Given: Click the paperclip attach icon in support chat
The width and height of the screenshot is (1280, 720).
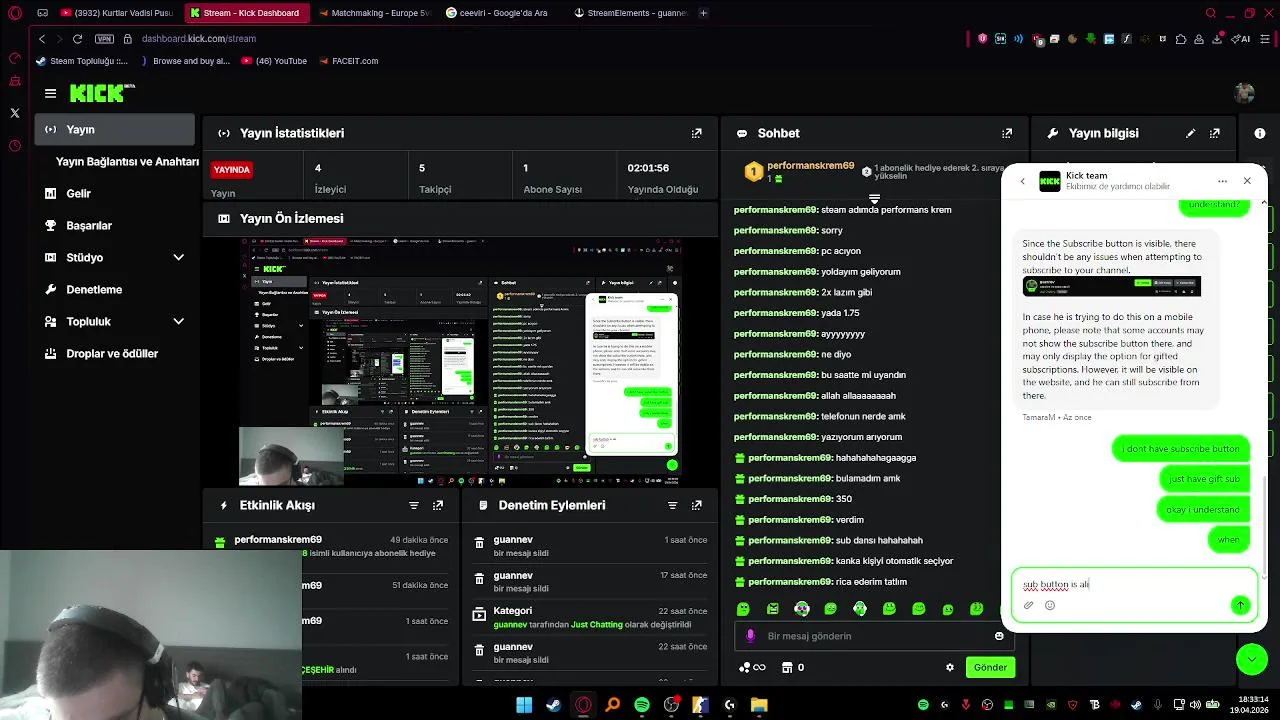Looking at the screenshot, I should 1028,605.
